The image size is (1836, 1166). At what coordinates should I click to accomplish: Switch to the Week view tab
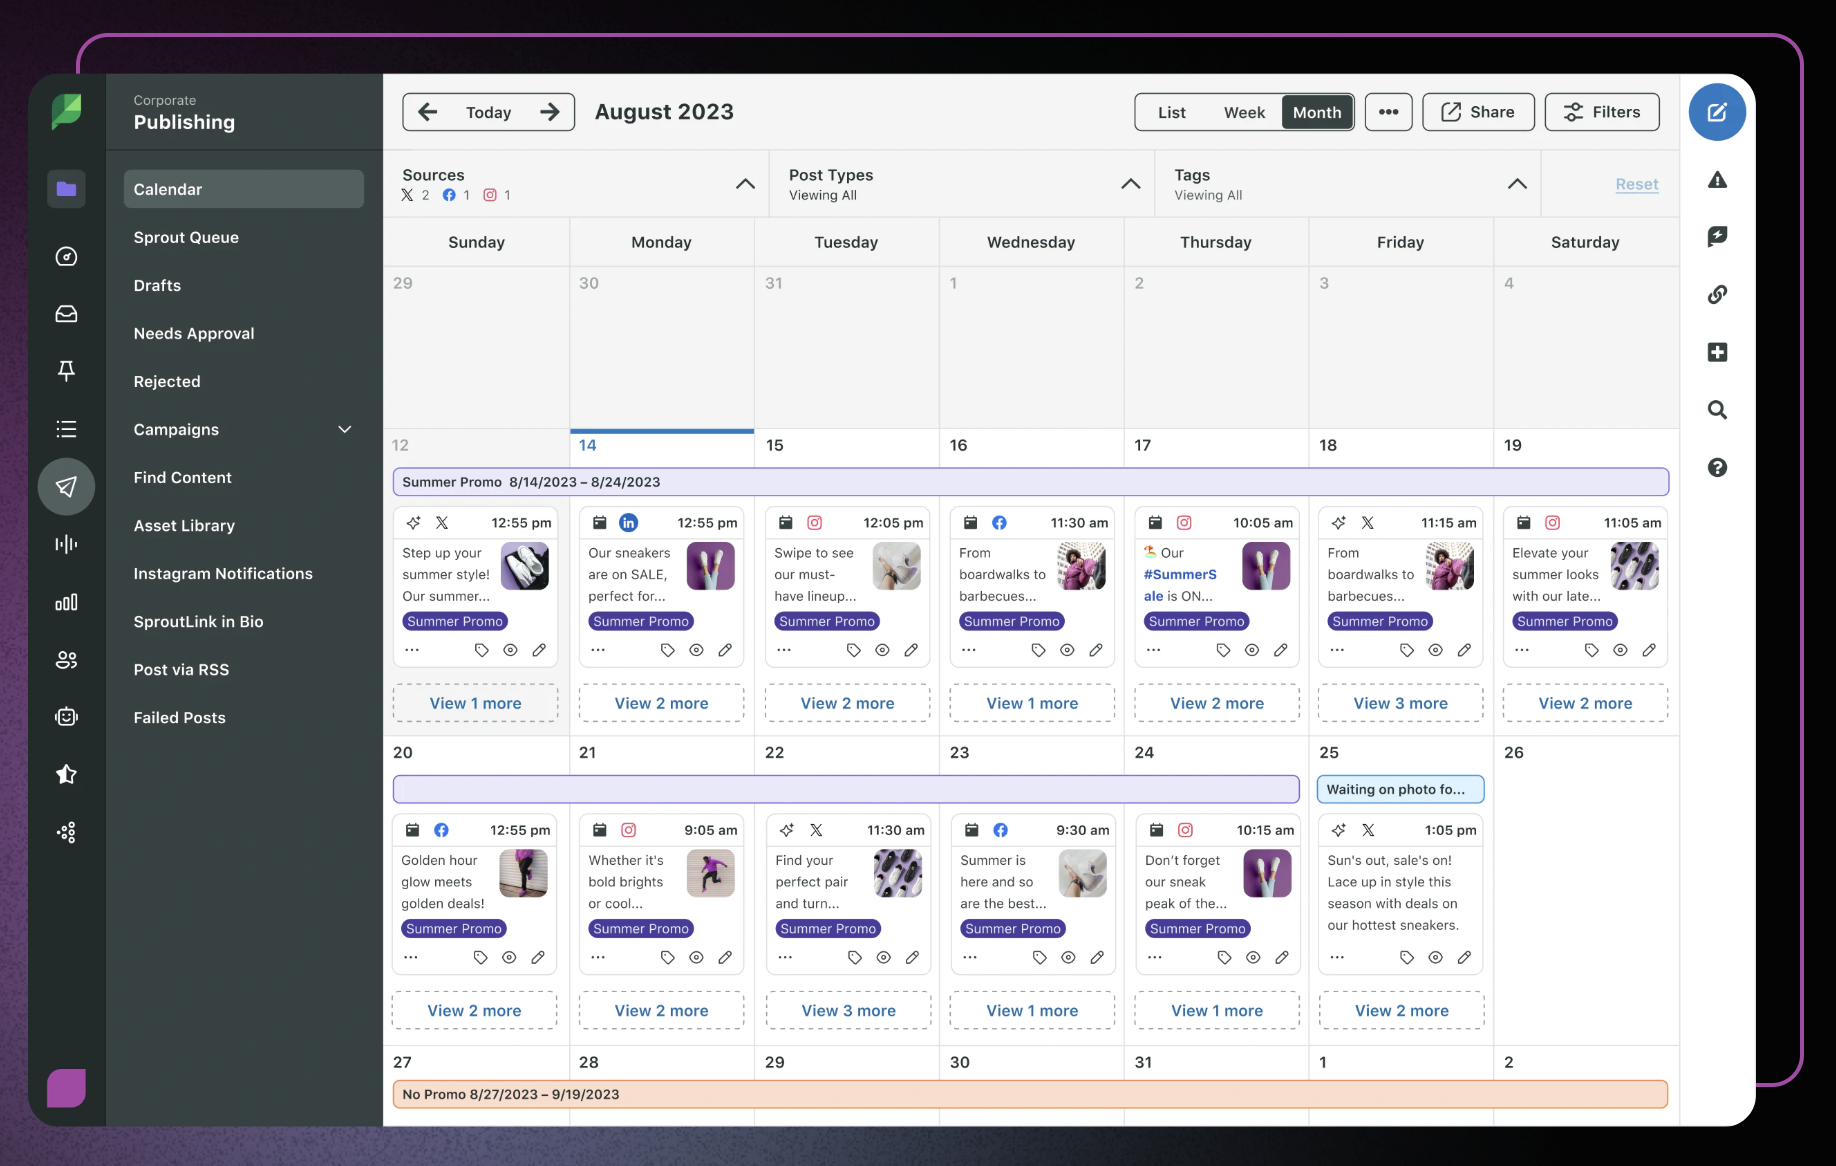click(x=1244, y=113)
